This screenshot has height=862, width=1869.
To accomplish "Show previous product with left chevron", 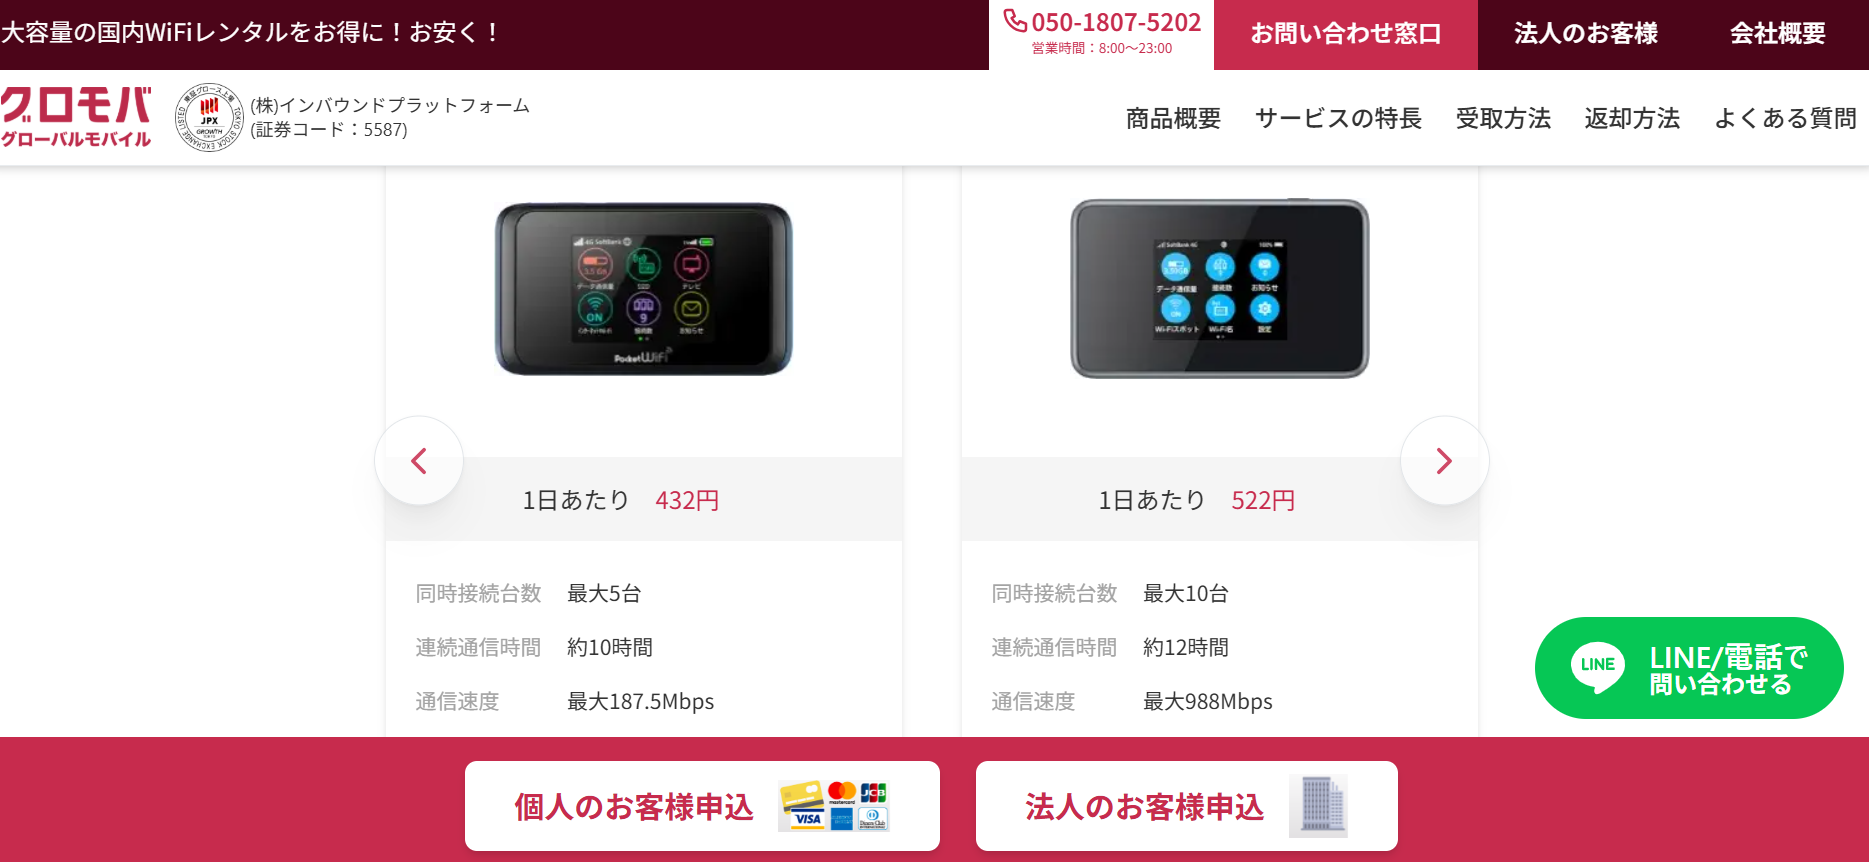I will pyautogui.click(x=419, y=461).
